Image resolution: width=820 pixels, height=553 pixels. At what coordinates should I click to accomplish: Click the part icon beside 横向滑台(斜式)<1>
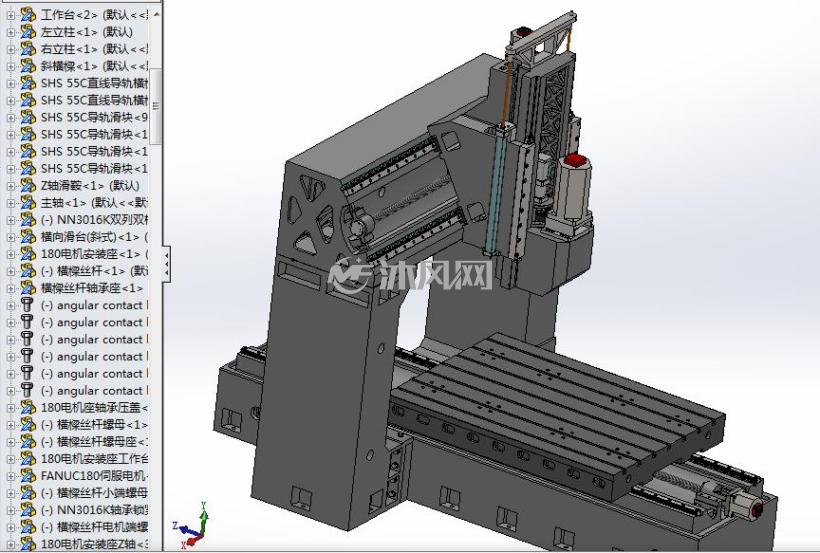[x=28, y=237]
